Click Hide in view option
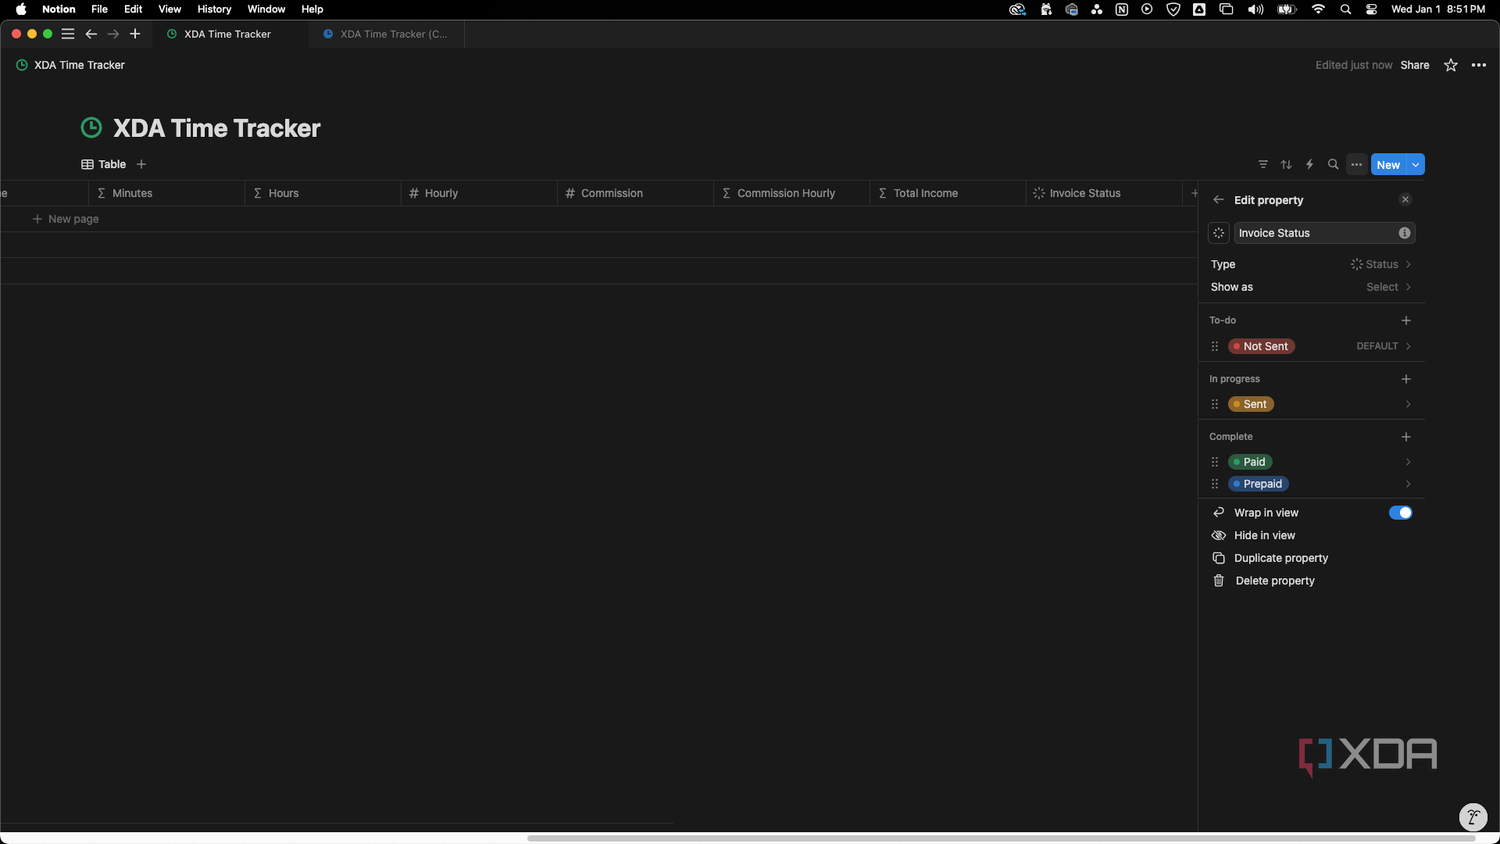 coord(1311,535)
